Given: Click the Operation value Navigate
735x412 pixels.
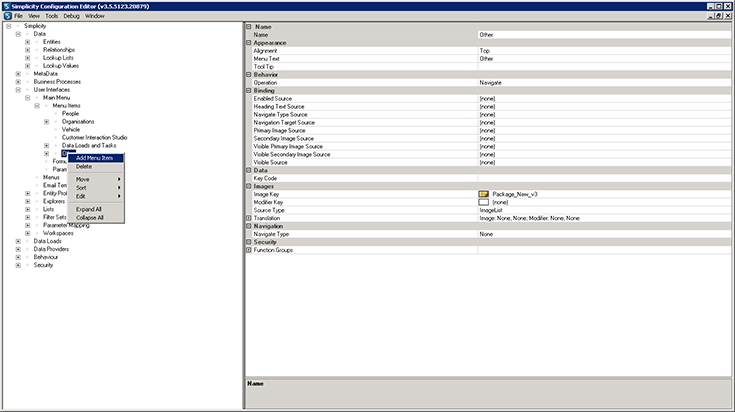Looking at the screenshot, I should (x=604, y=82).
